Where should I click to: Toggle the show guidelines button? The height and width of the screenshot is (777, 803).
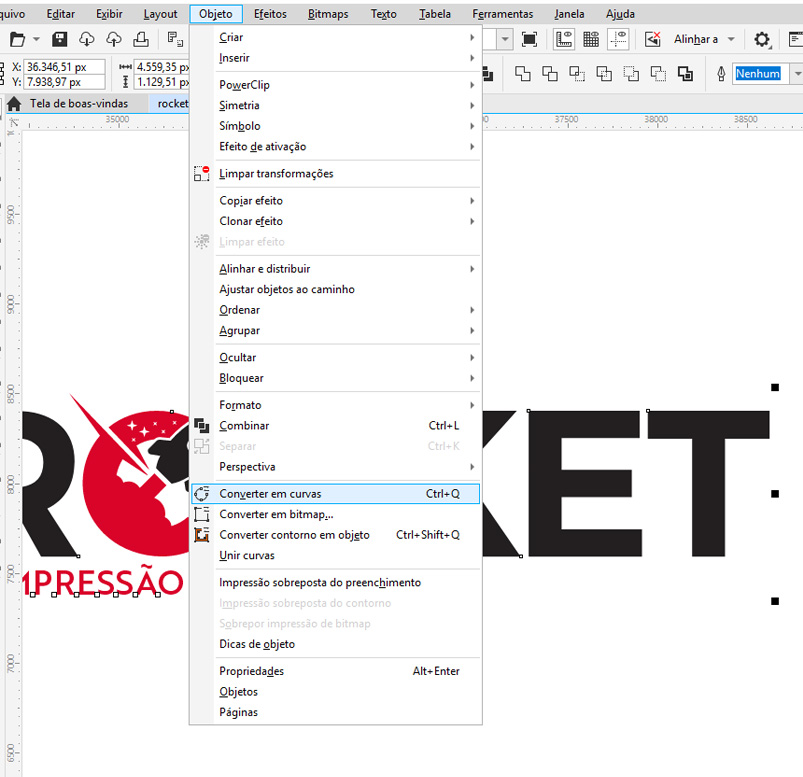point(620,39)
